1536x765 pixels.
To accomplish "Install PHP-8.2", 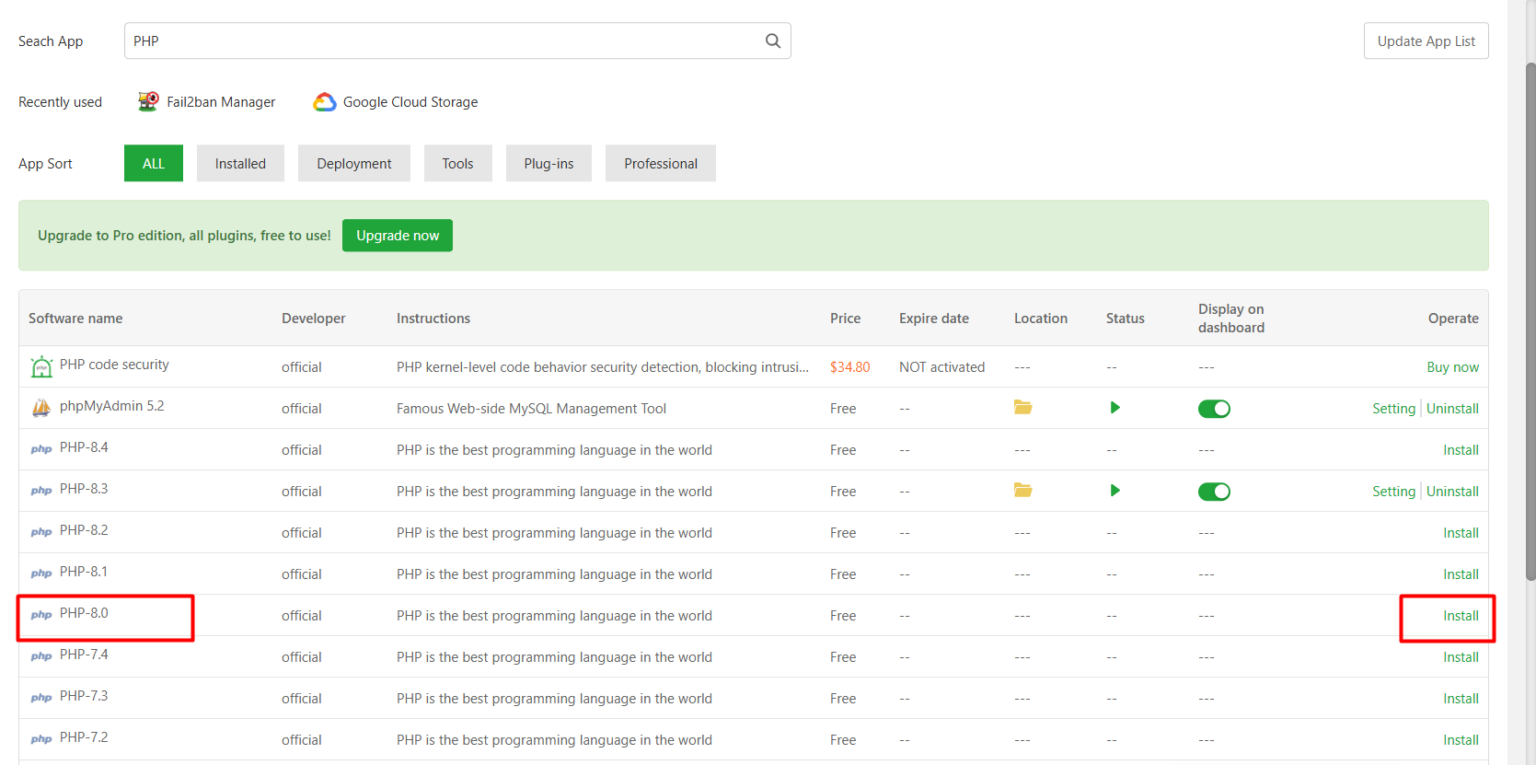I will (x=1460, y=533).
